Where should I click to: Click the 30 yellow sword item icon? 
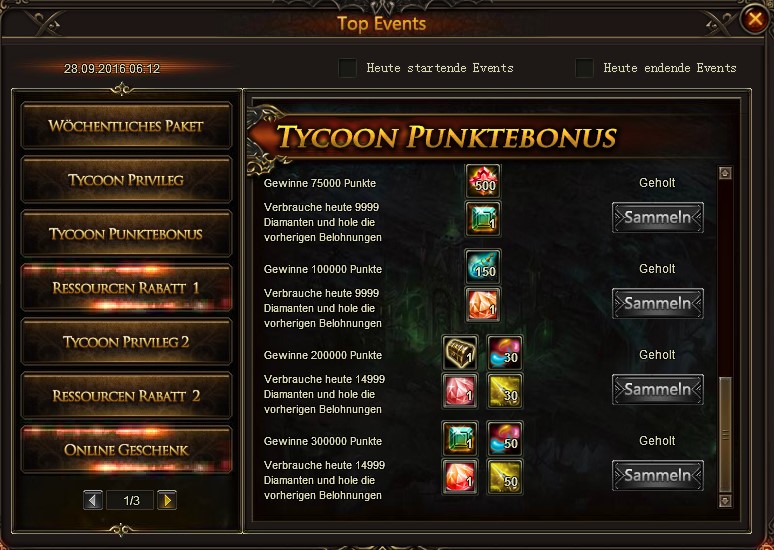504,391
